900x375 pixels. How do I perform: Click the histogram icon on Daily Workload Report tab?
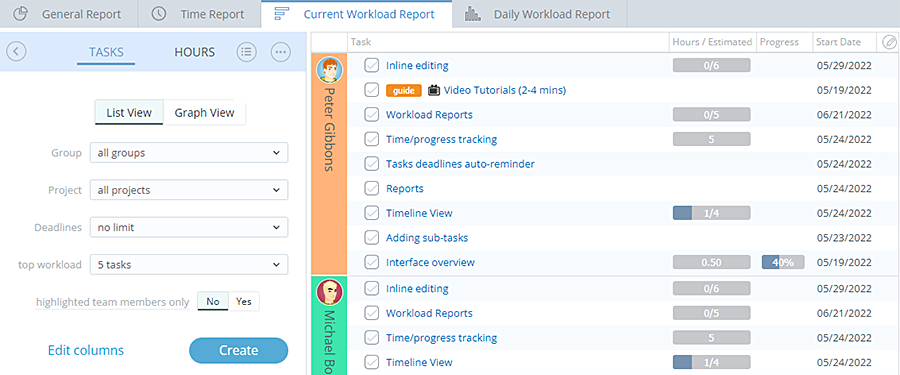click(472, 14)
